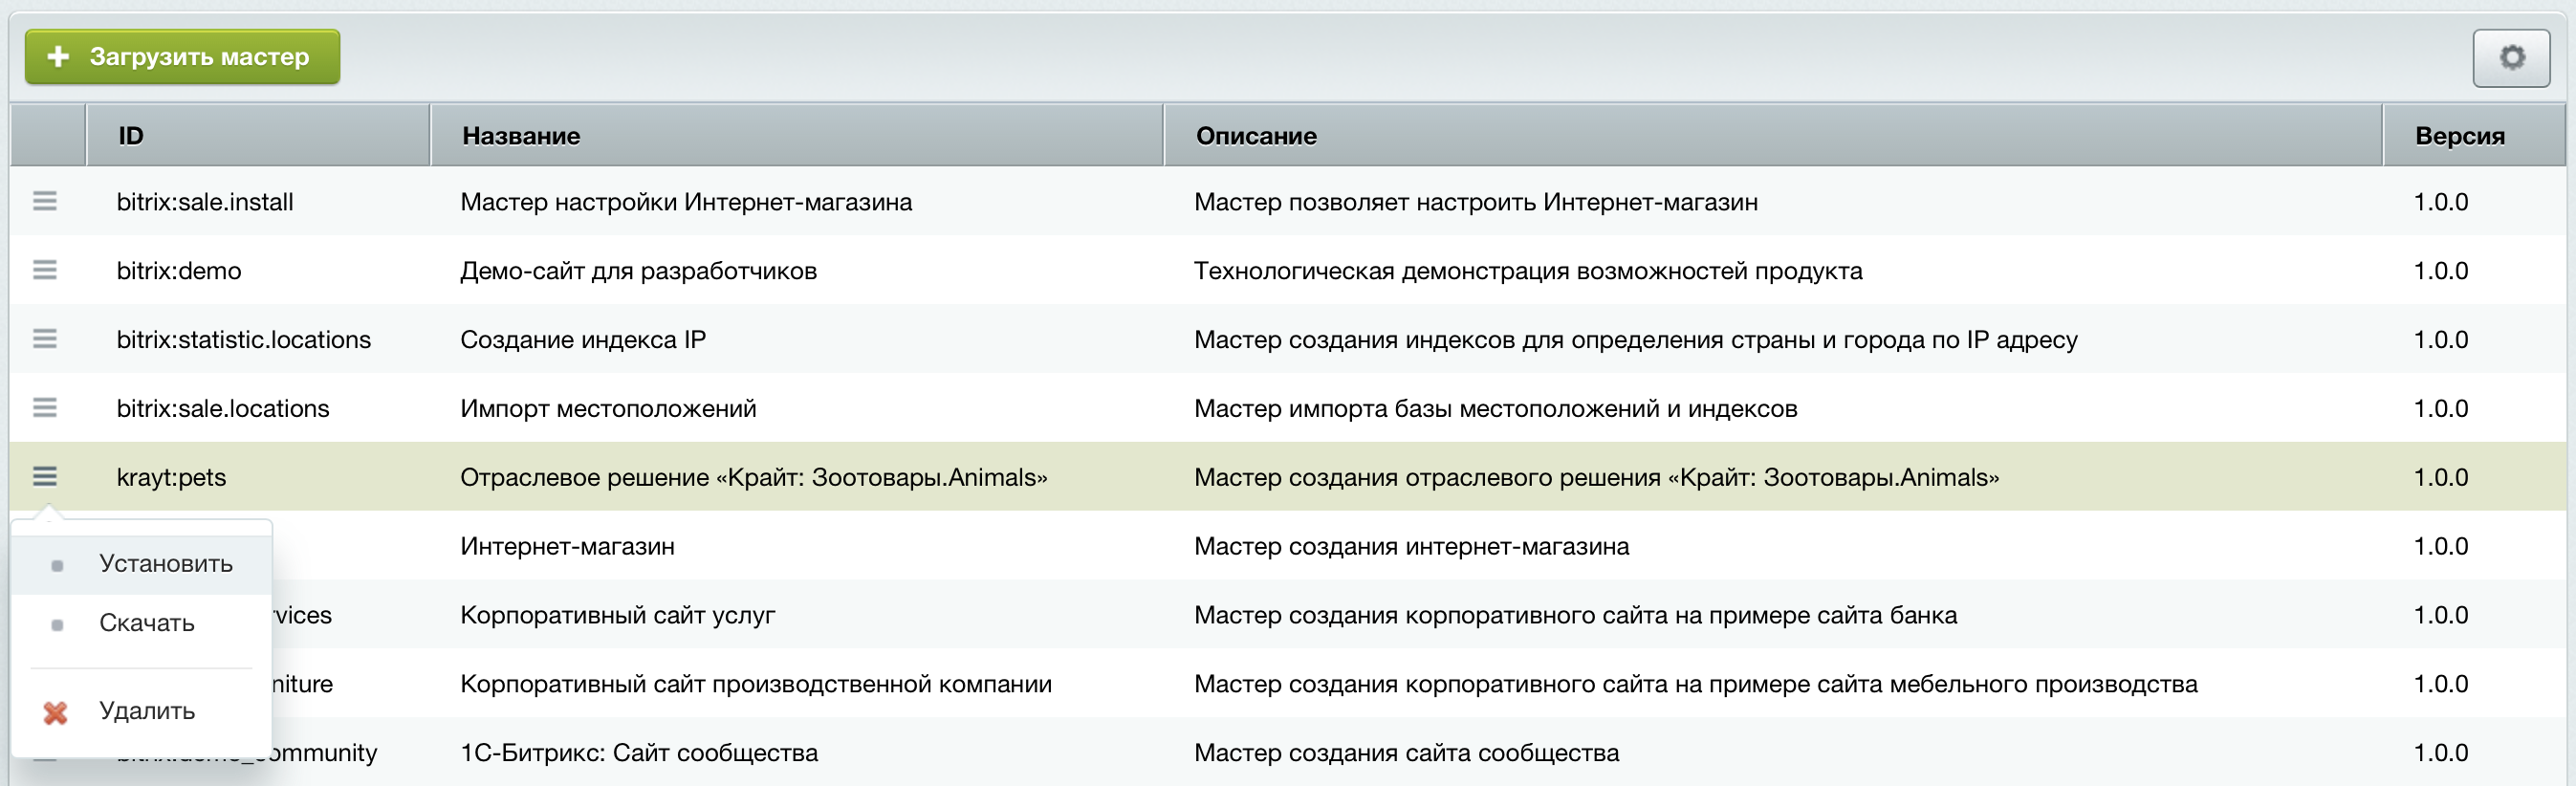Viewport: 2576px width, 786px height.
Task: Click the Загрузить мастер button
Action: tap(182, 57)
